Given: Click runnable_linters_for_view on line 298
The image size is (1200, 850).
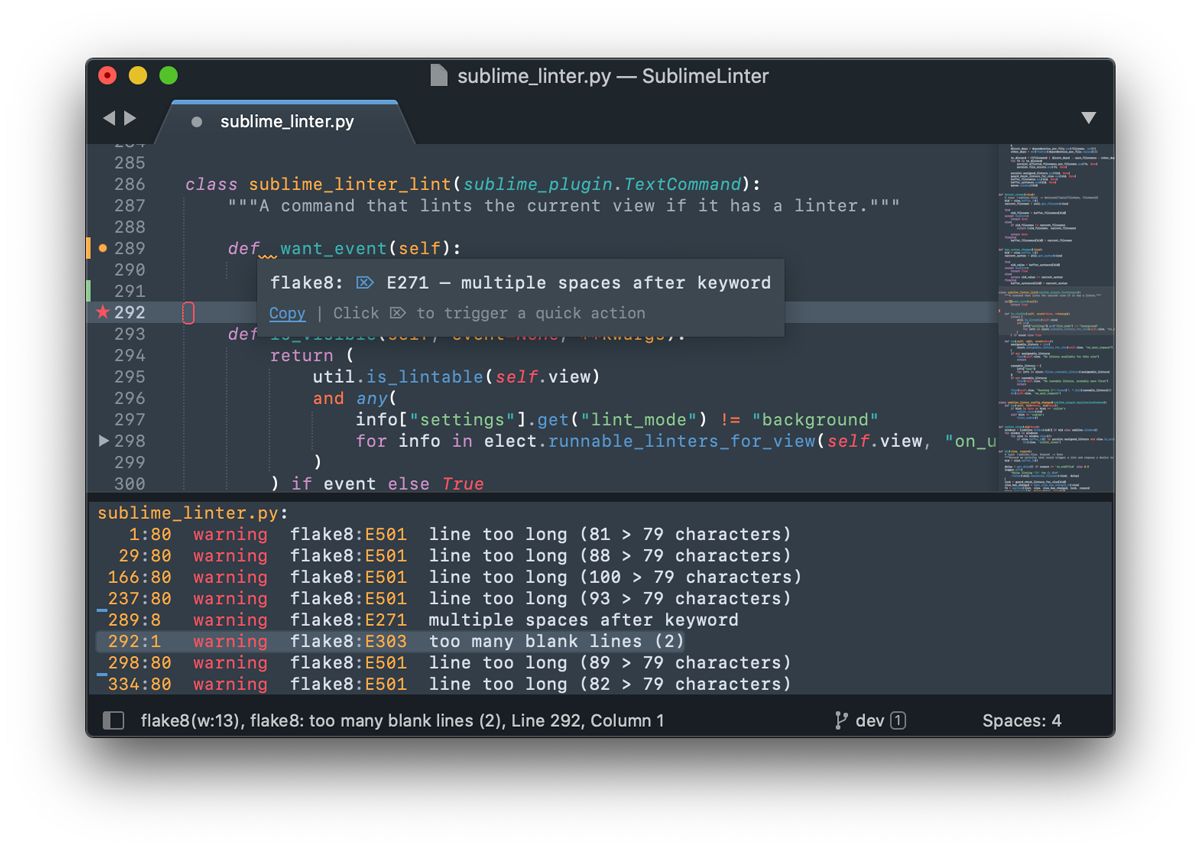Looking at the screenshot, I should click(x=684, y=441).
